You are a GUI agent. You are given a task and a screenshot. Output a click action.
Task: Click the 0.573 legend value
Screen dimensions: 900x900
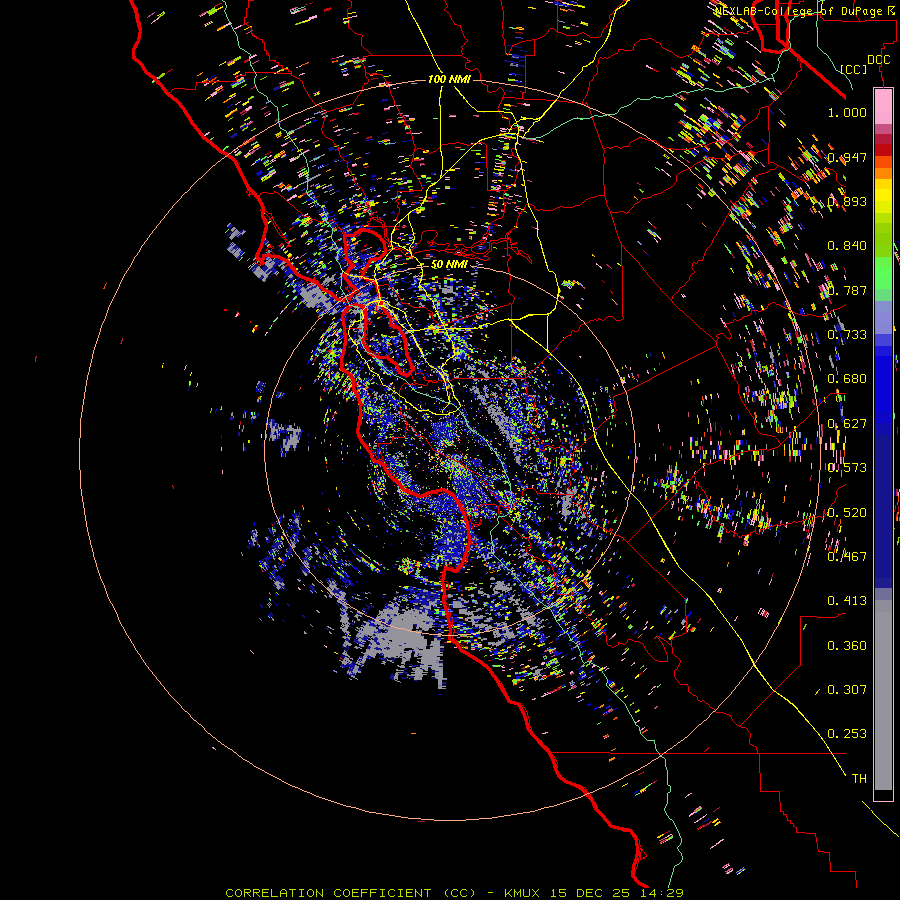click(x=847, y=468)
